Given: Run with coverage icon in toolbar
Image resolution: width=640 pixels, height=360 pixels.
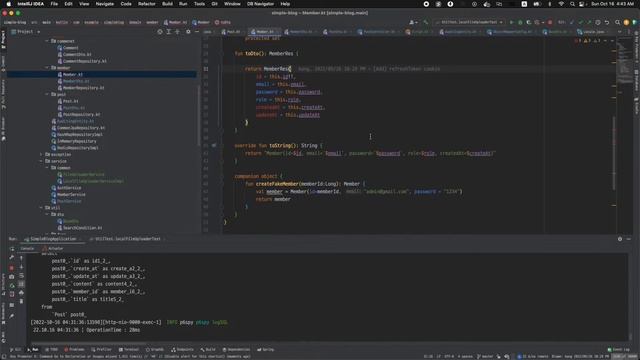Looking at the screenshot, I should point(529,22).
